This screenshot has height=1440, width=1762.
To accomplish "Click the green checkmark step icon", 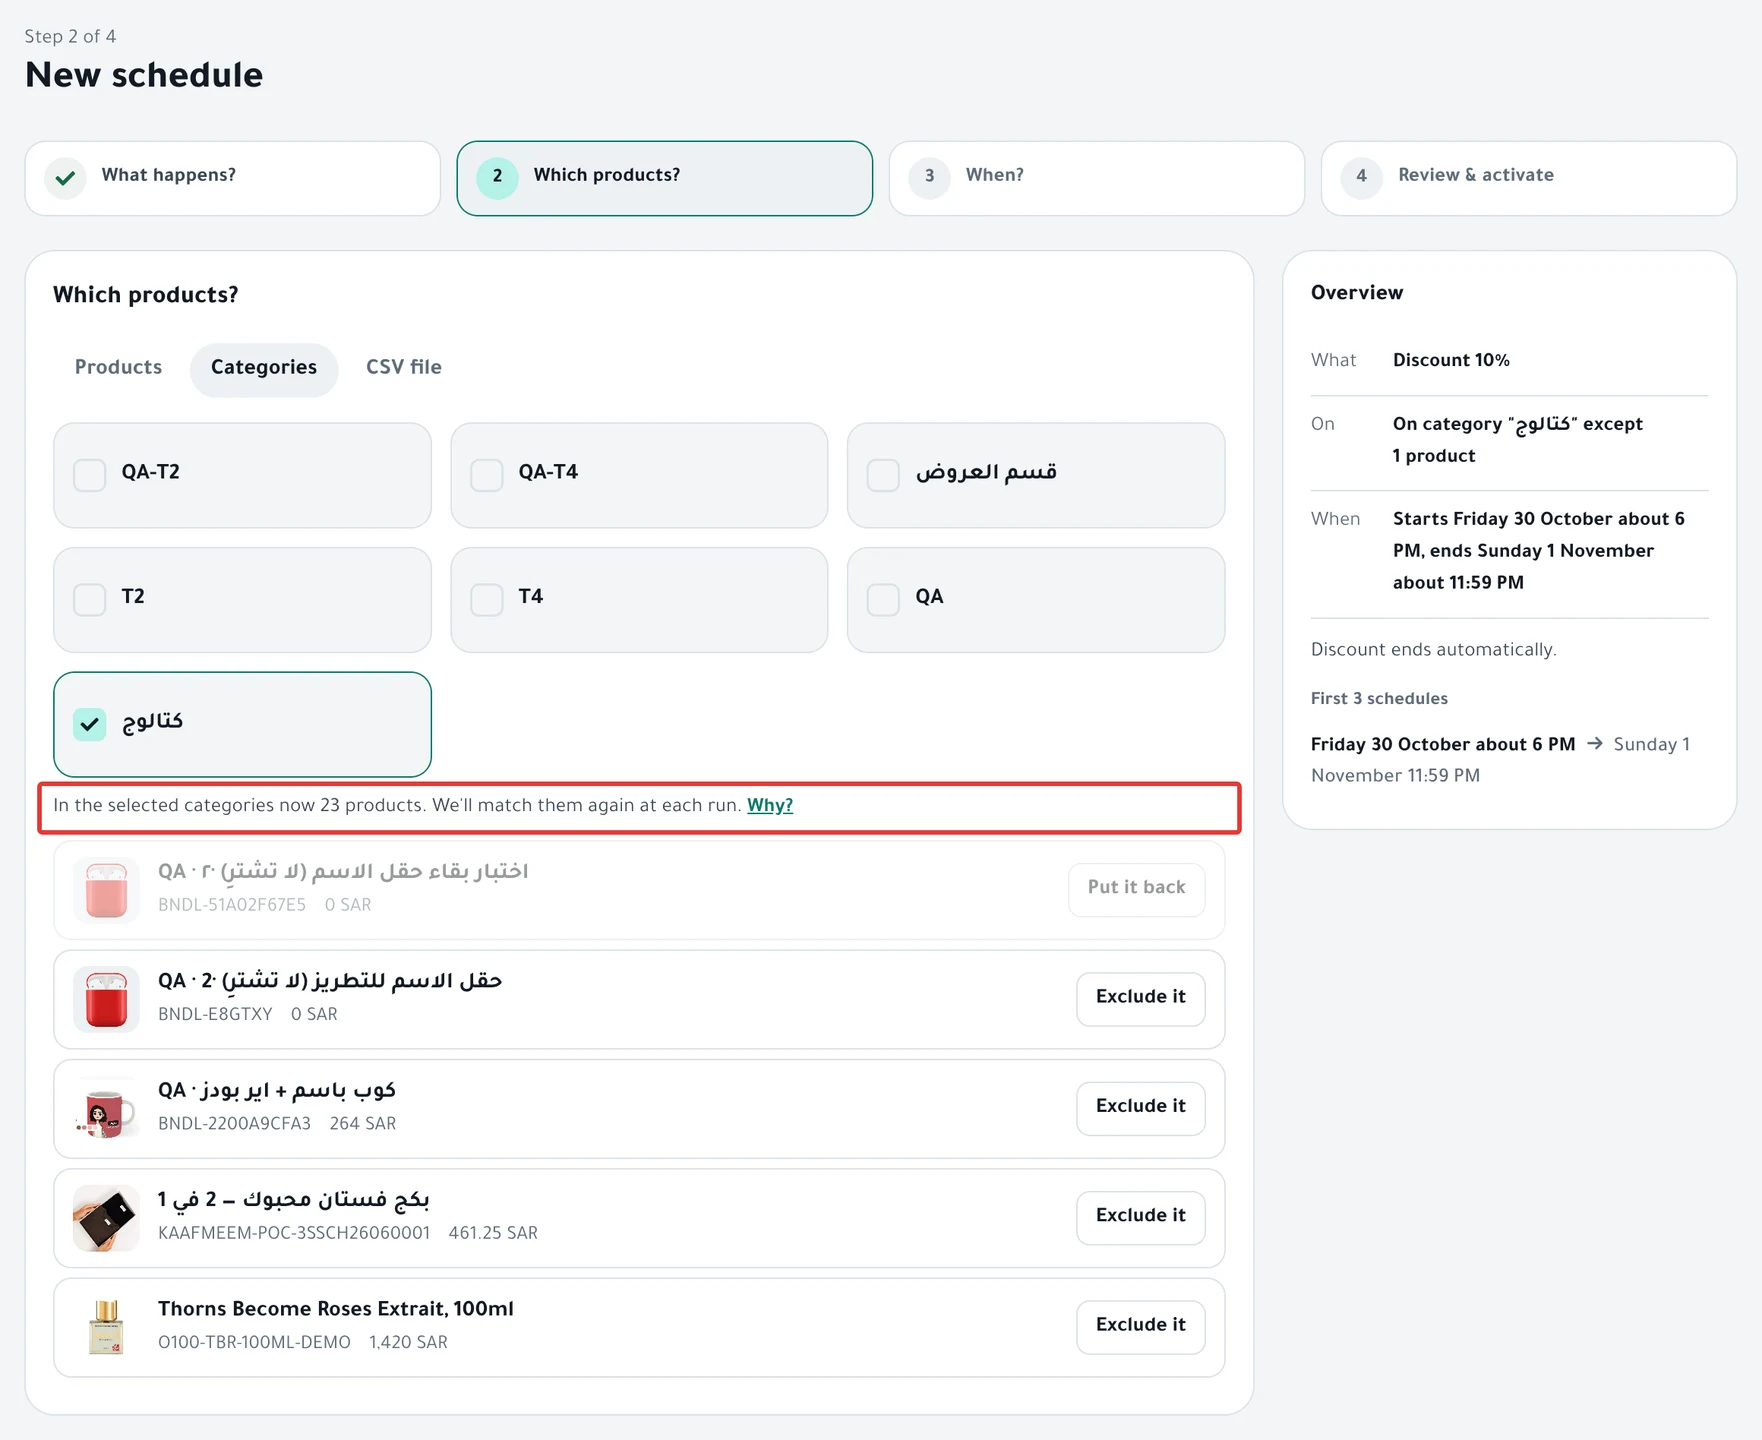I will (x=65, y=178).
